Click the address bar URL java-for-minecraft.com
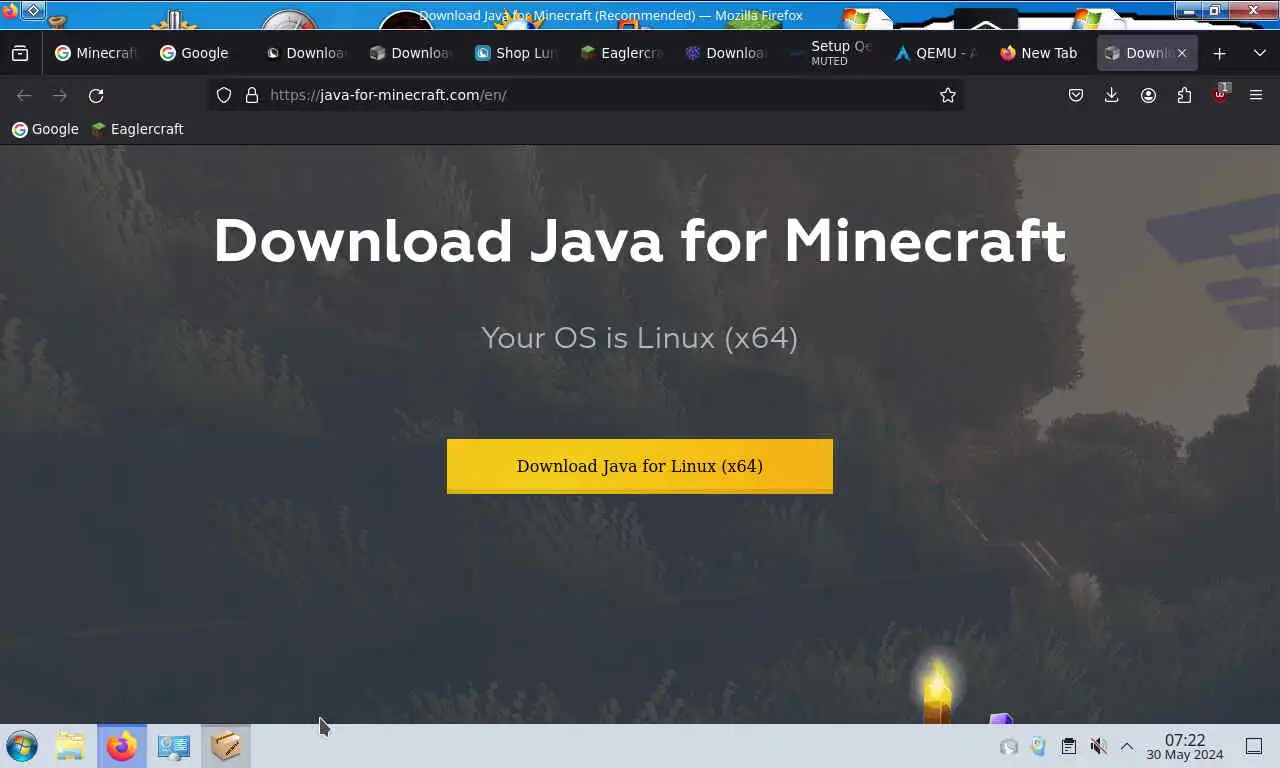Screen dimensions: 1280x768 pos(388,95)
